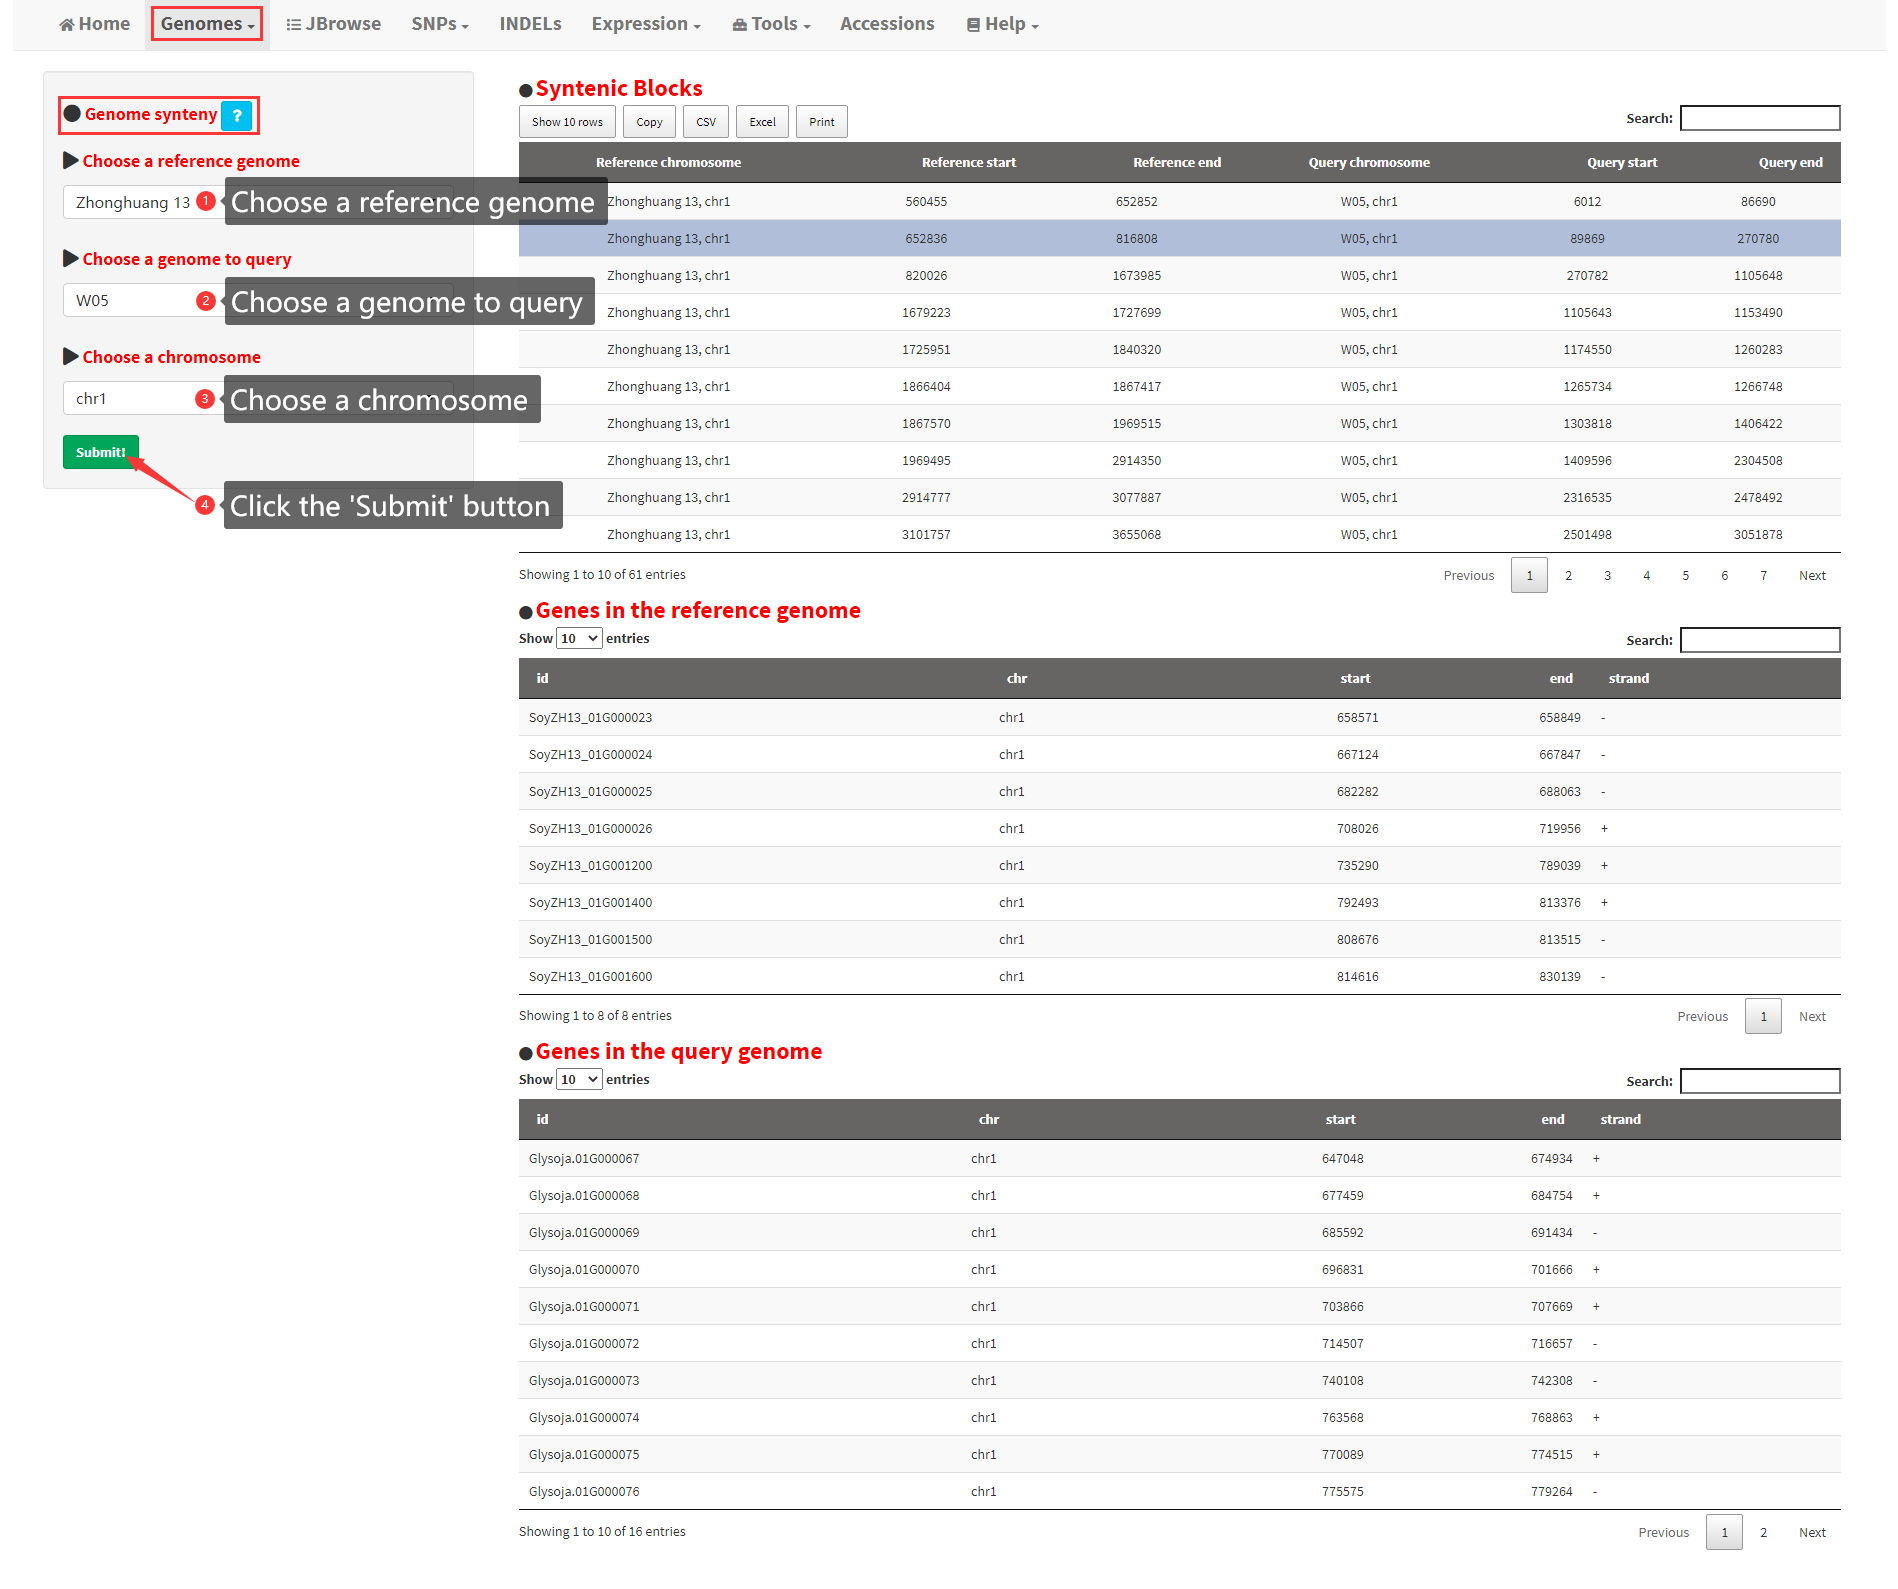This screenshot has width=1898, height=1589.
Task: Open the Show 10 rows selector
Action: (x=567, y=122)
